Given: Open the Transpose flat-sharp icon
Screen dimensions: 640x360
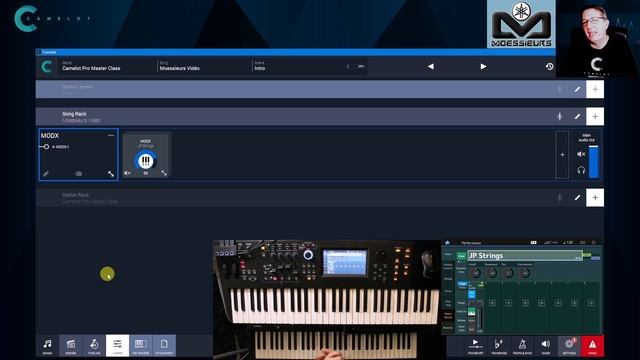Looking at the screenshot, I should click(498, 346).
